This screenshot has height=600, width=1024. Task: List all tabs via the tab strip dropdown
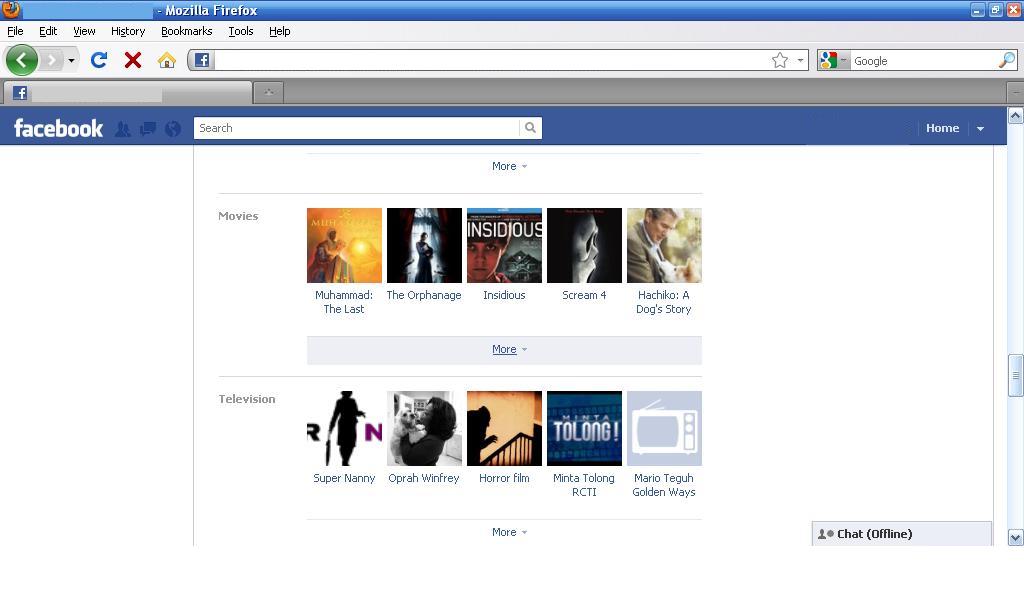(x=1016, y=93)
